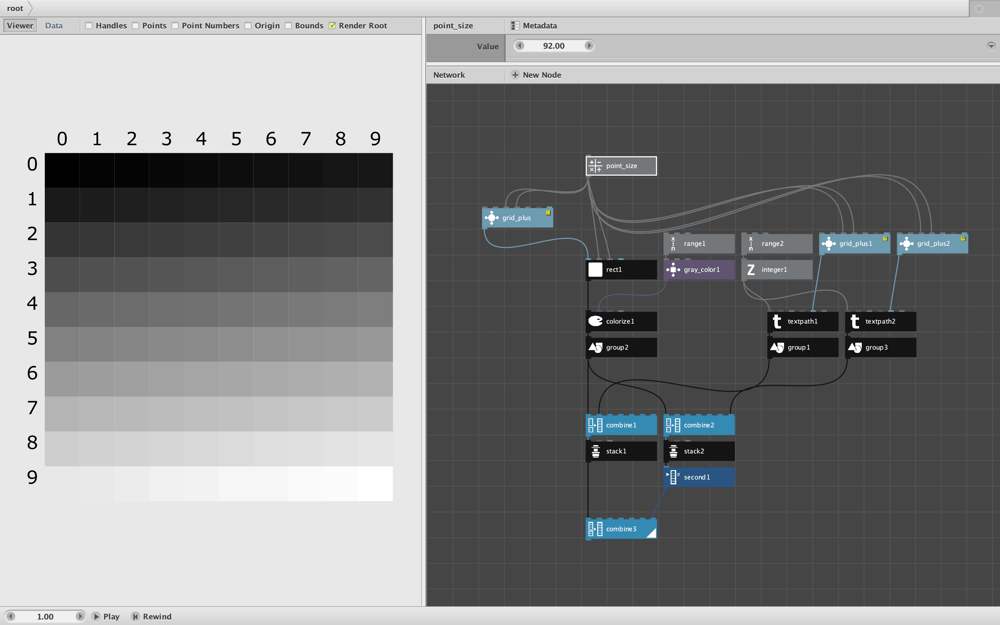Rewind the animation
This screenshot has height=625, width=1000.
[151, 616]
